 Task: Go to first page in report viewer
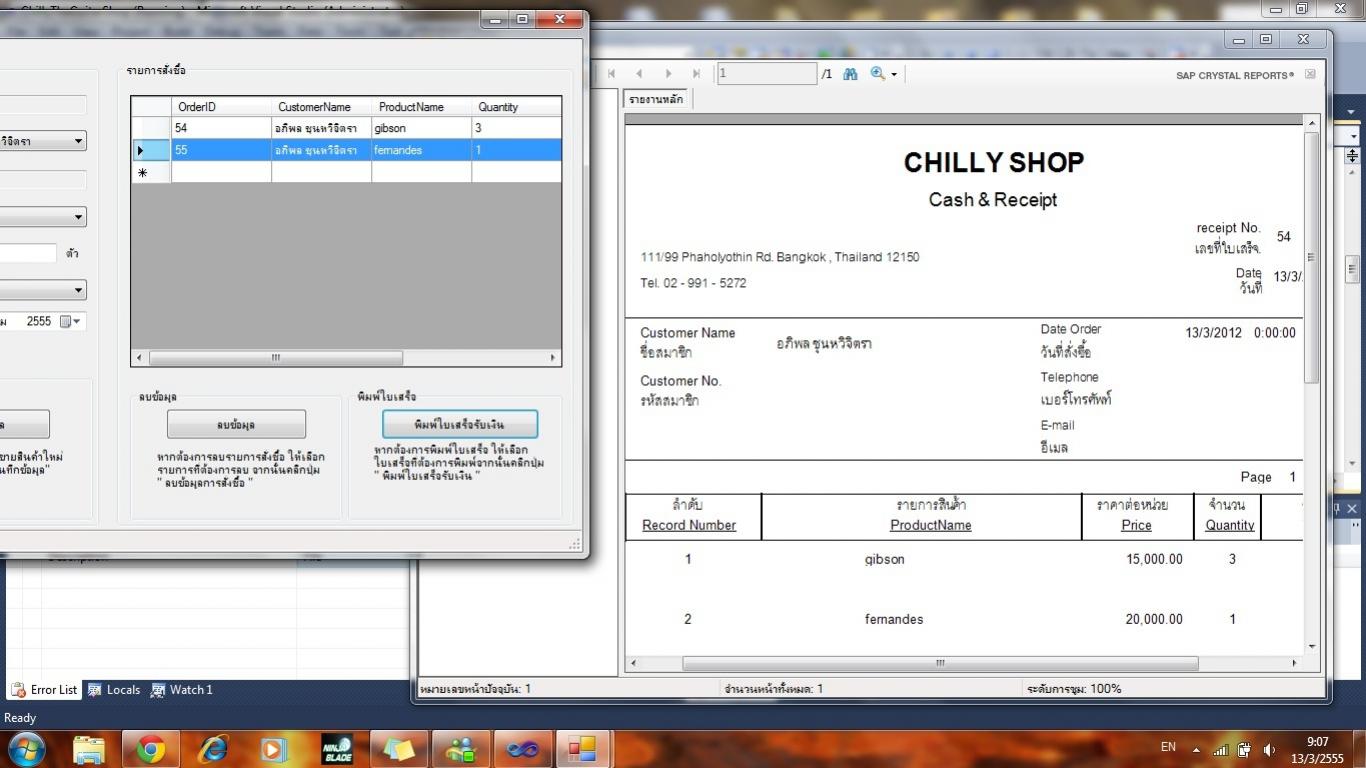pos(611,73)
